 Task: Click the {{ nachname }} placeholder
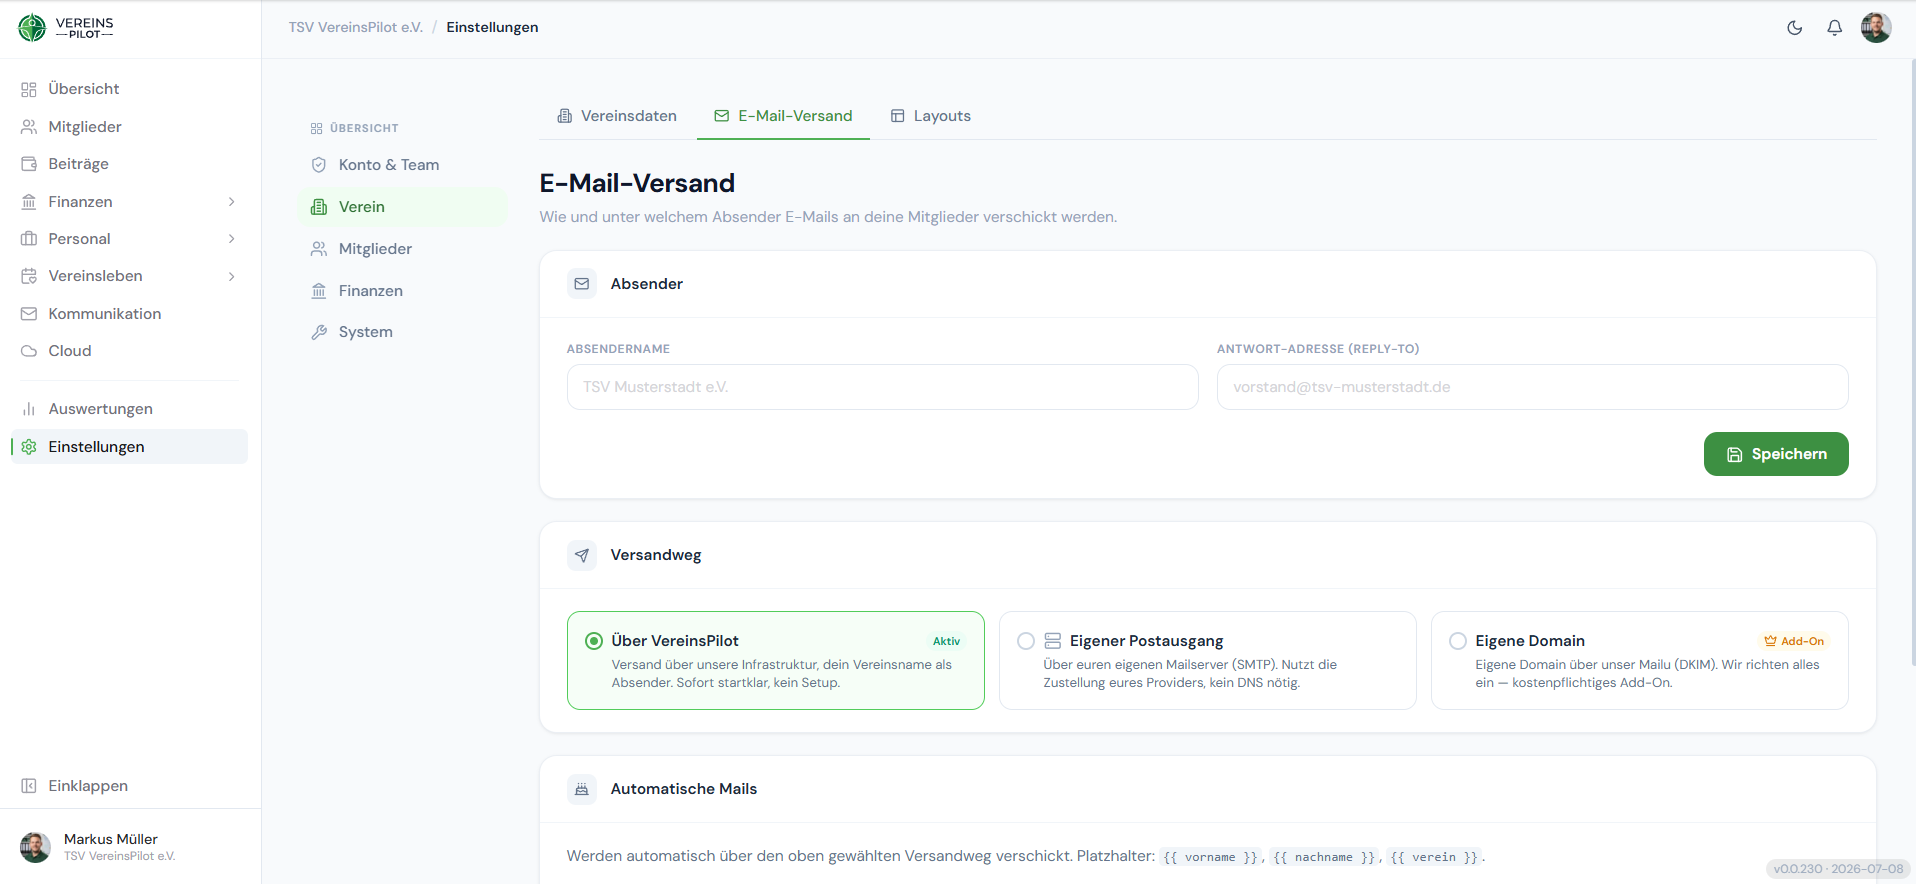tap(1324, 857)
